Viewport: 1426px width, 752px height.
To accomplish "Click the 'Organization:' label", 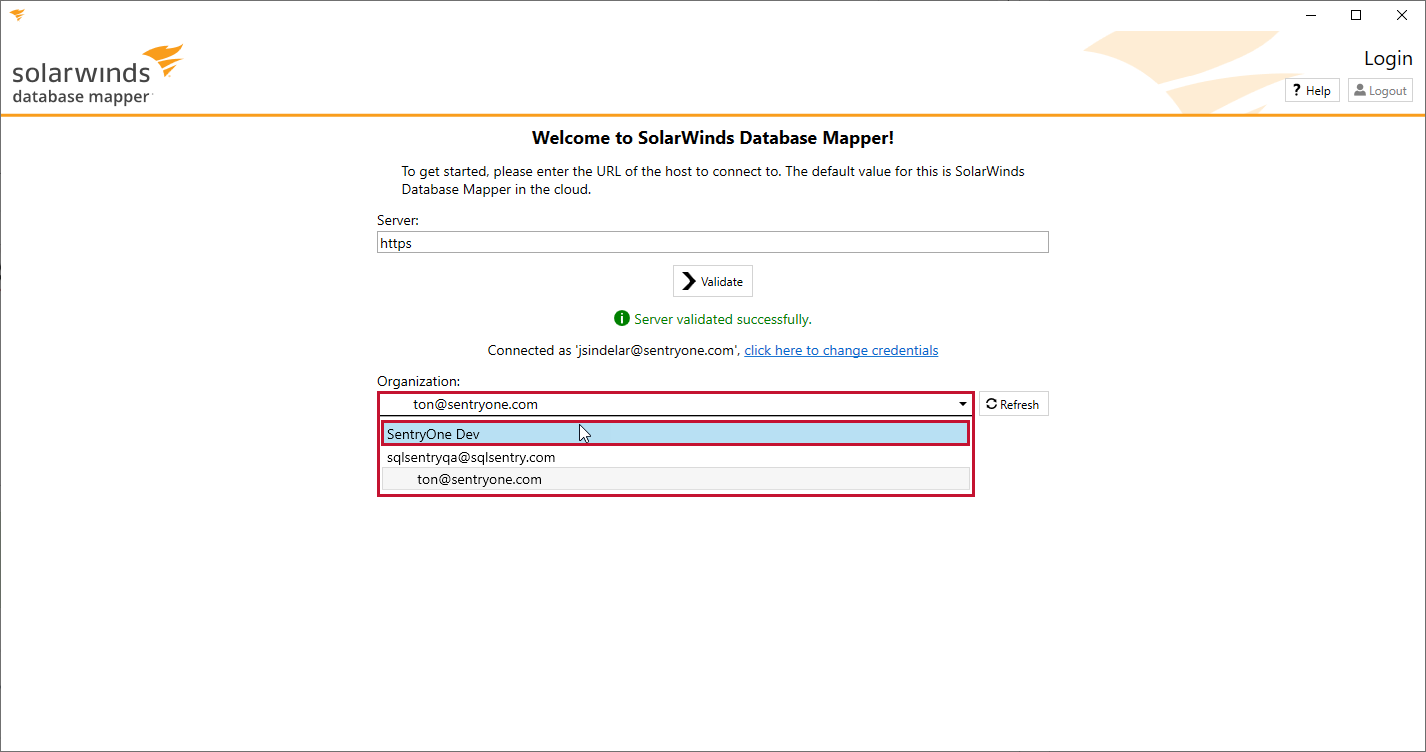I will tap(418, 381).
